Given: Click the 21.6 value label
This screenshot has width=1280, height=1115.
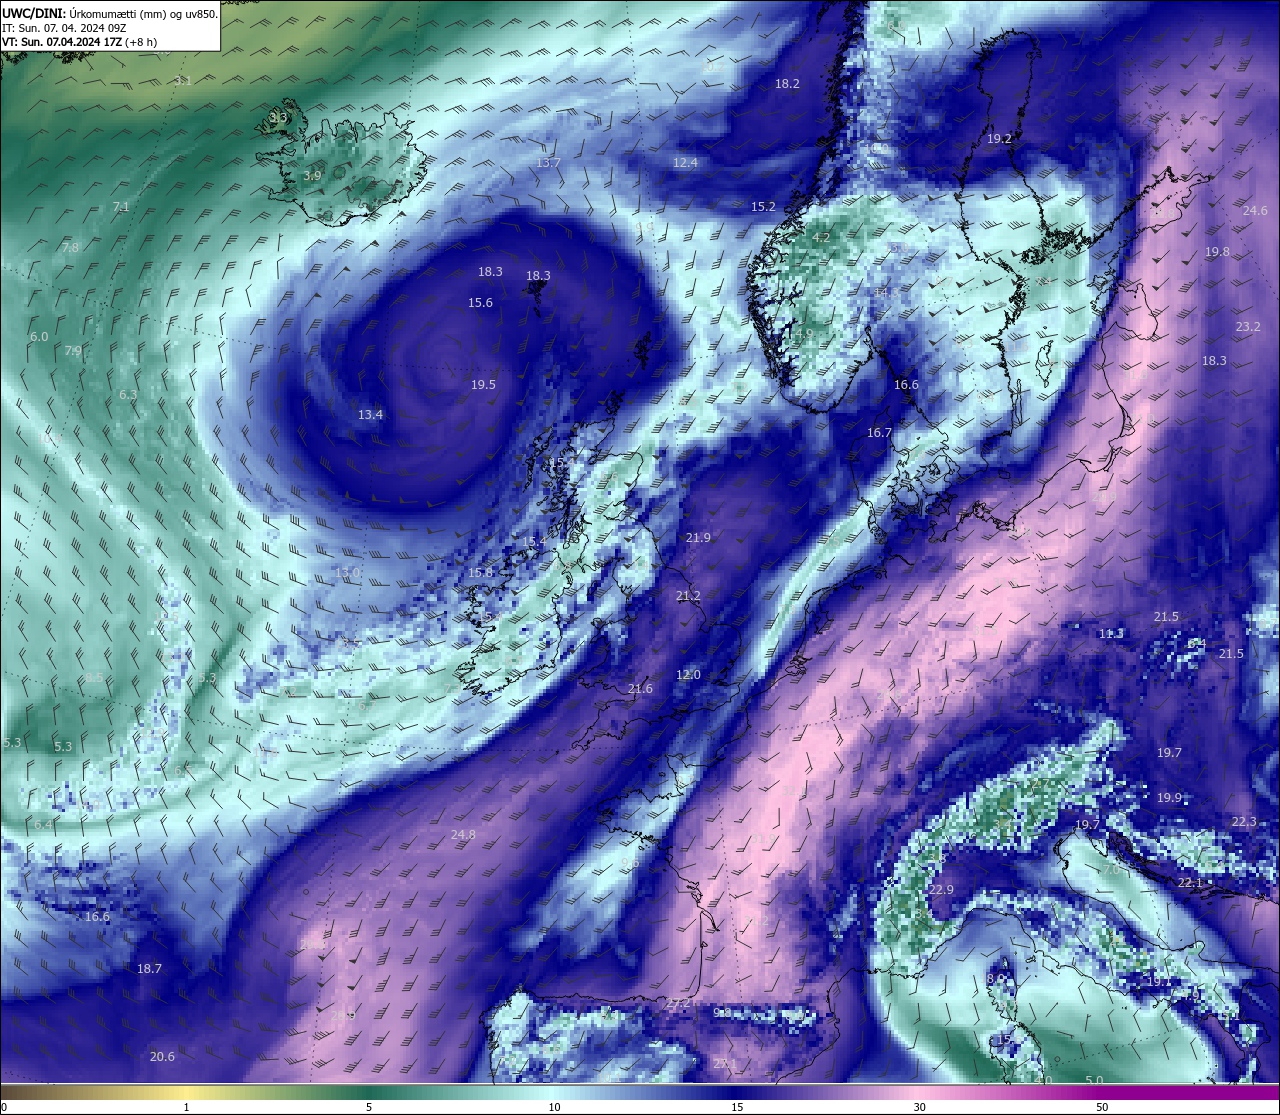Looking at the screenshot, I should 640,689.
